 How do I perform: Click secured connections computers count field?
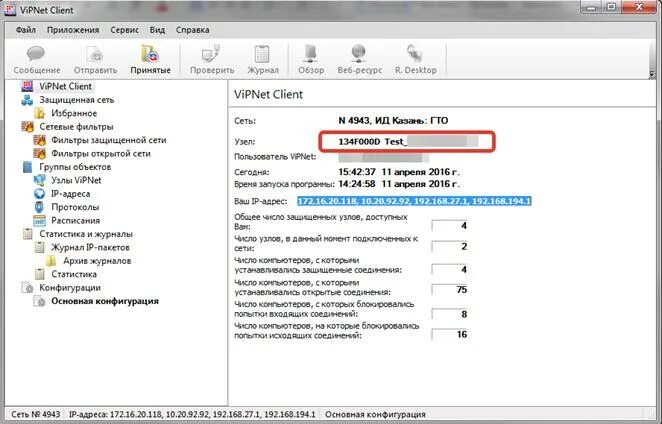tap(450, 269)
